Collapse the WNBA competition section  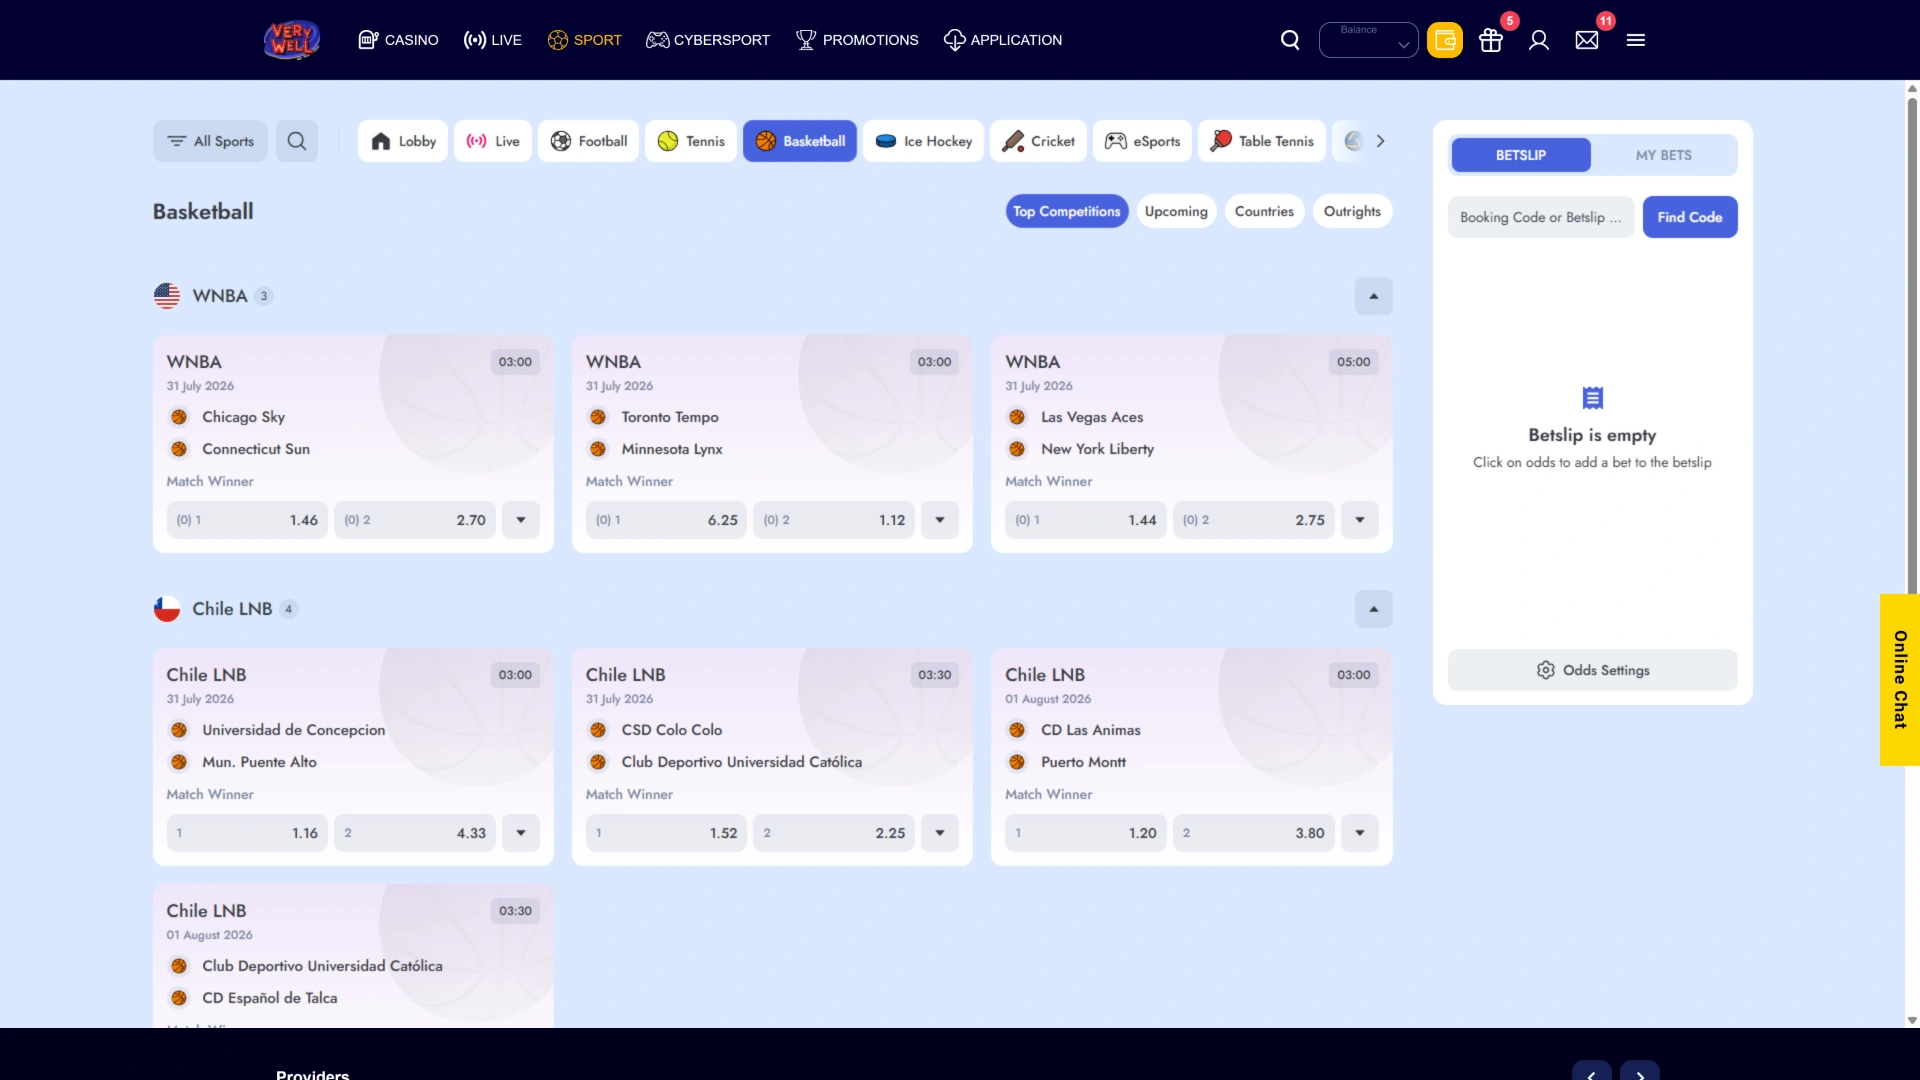coord(1374,296)
